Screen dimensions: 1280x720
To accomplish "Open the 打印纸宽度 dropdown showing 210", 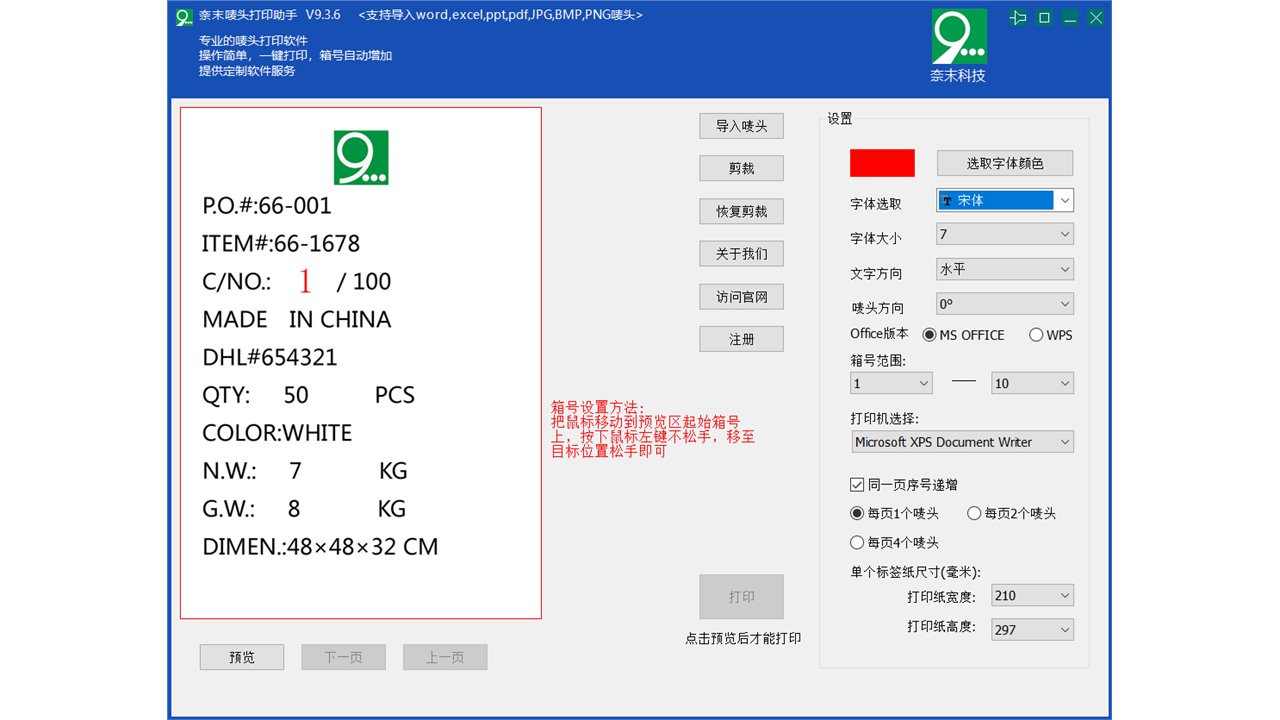I will tap(1033, 595).
